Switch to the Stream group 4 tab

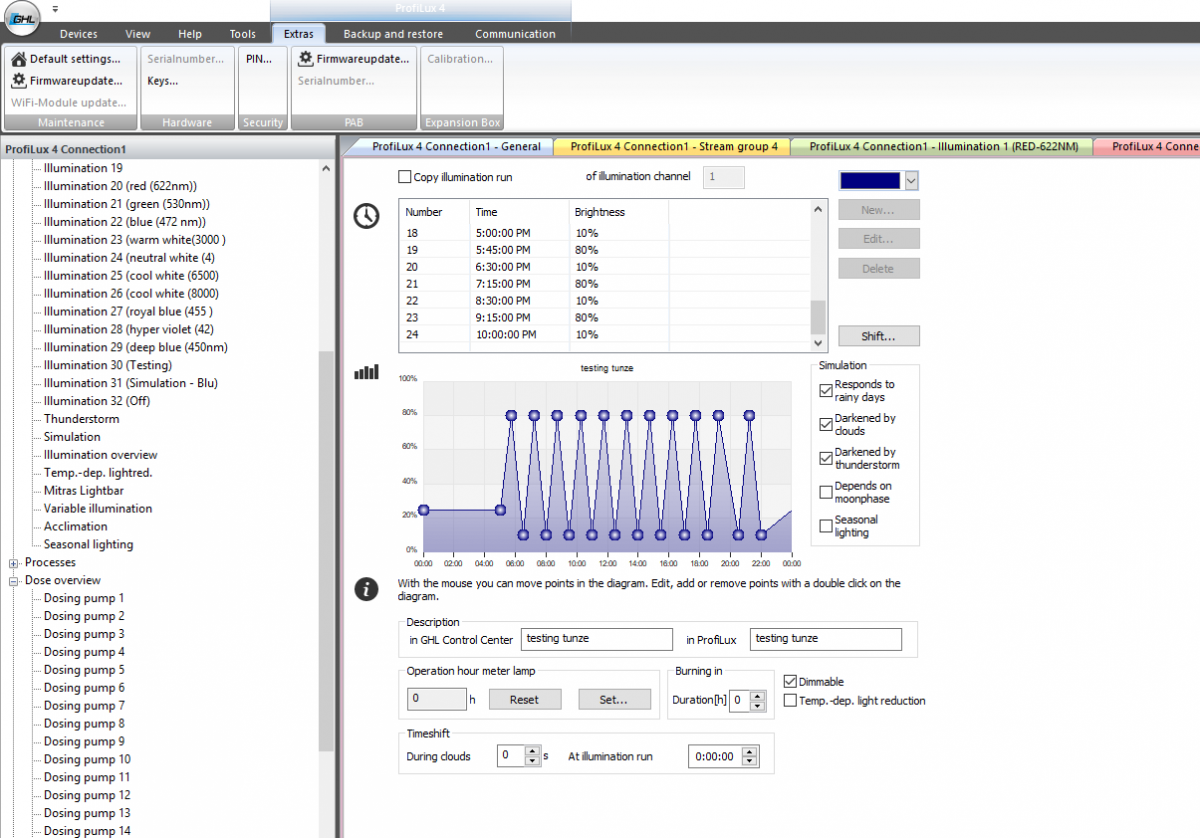coord(673,146)
